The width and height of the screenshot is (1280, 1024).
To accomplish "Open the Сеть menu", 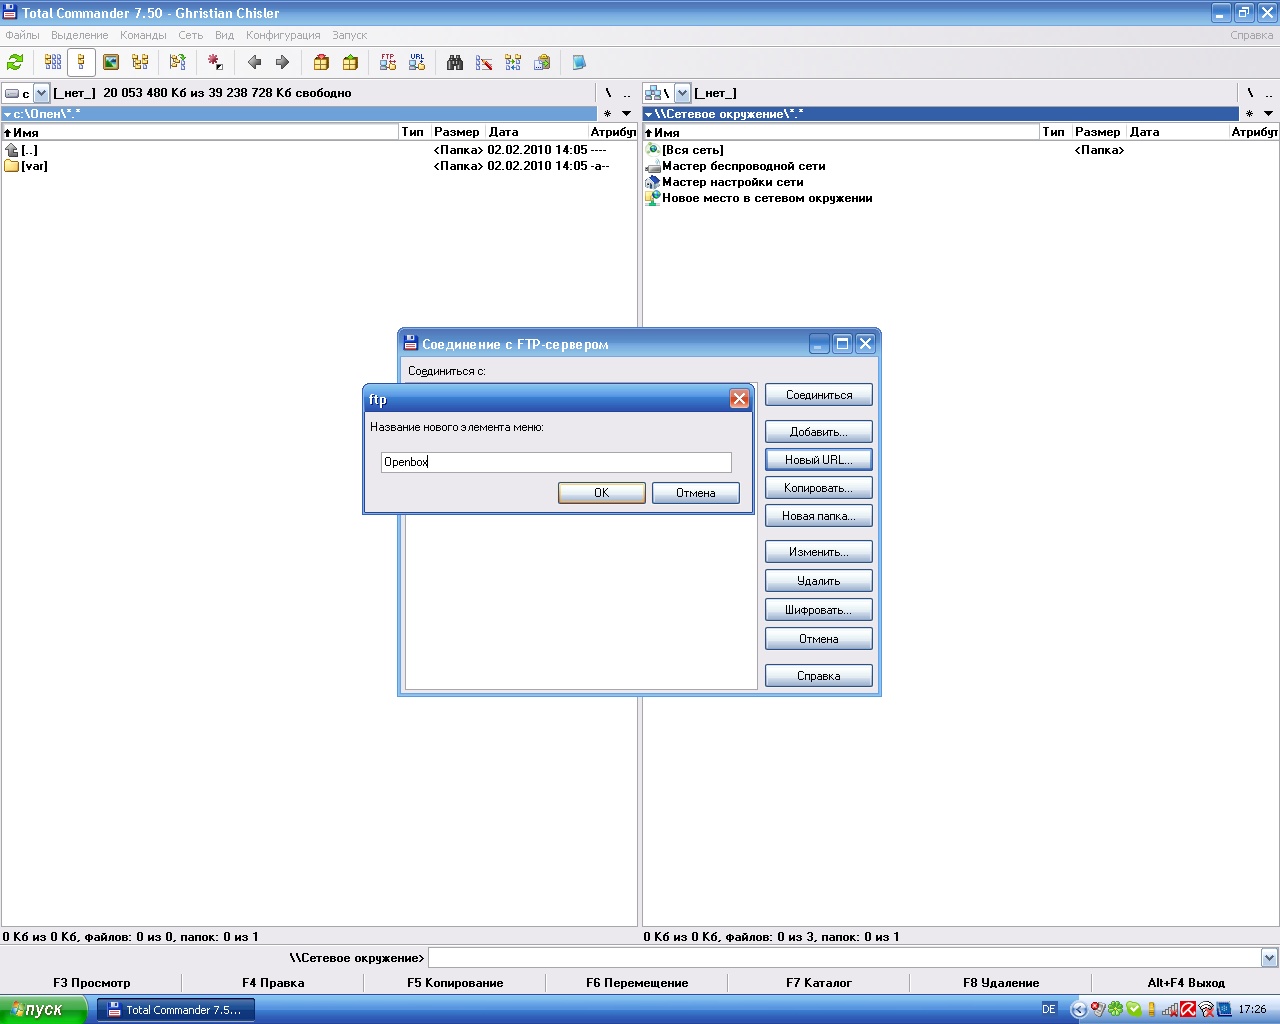I will click(190, 35).
